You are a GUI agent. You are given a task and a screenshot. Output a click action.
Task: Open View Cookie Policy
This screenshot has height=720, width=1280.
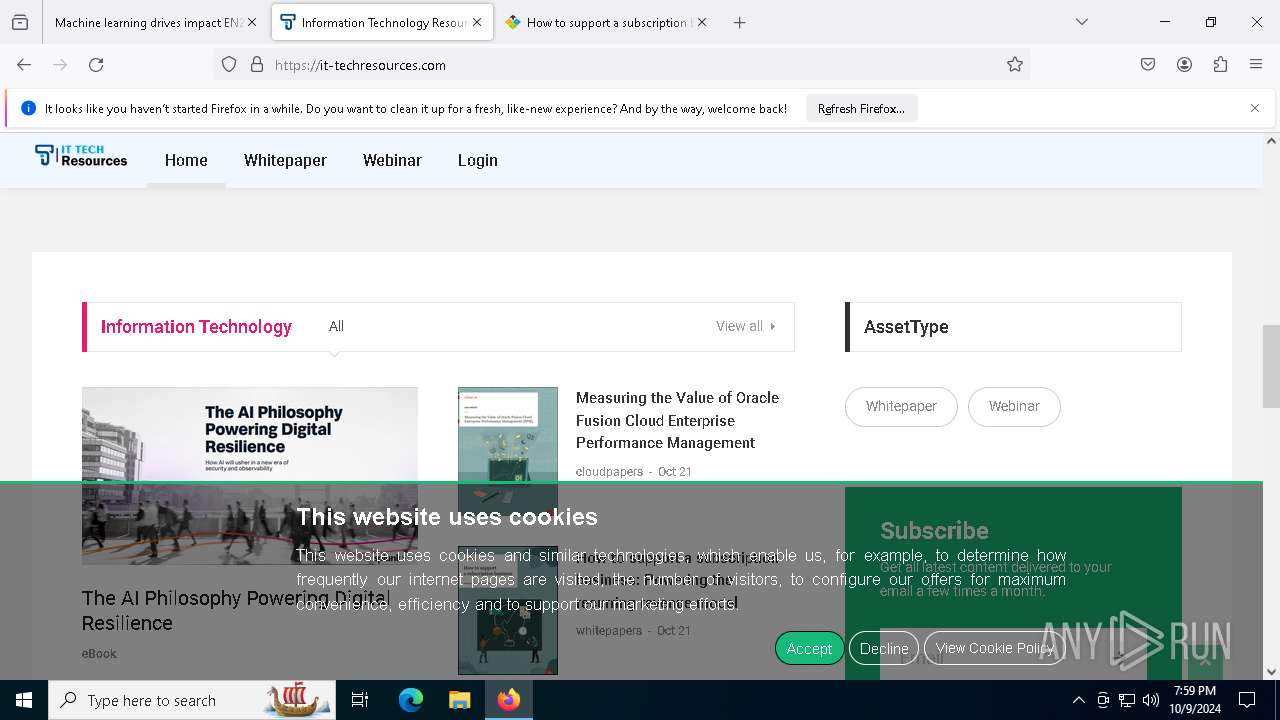(995, 648)
